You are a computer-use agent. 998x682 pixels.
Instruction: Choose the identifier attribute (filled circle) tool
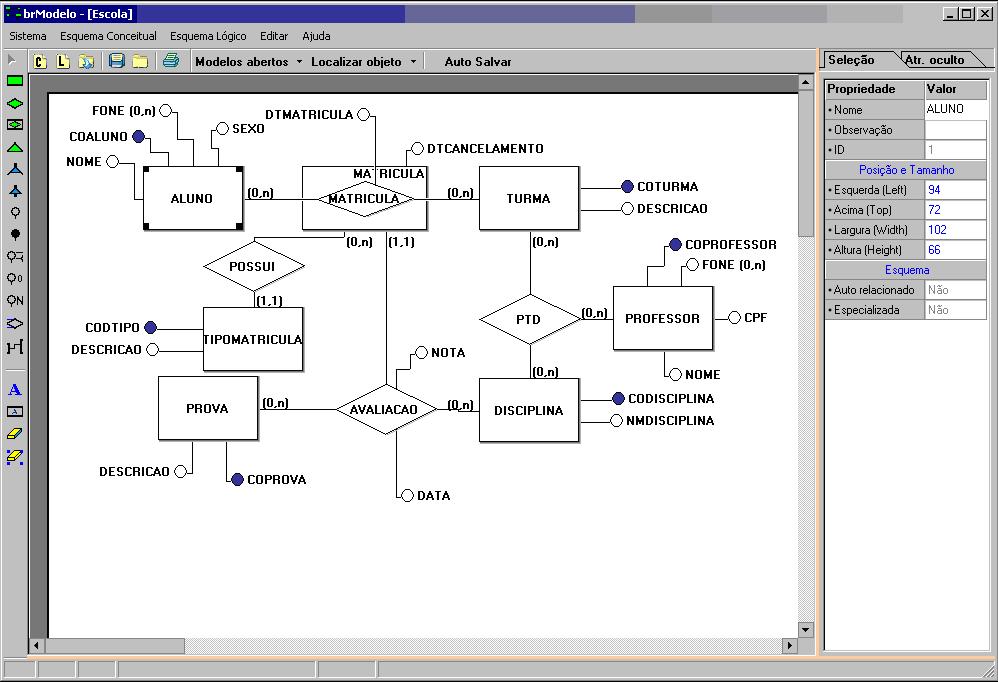(x=14, y=233)
